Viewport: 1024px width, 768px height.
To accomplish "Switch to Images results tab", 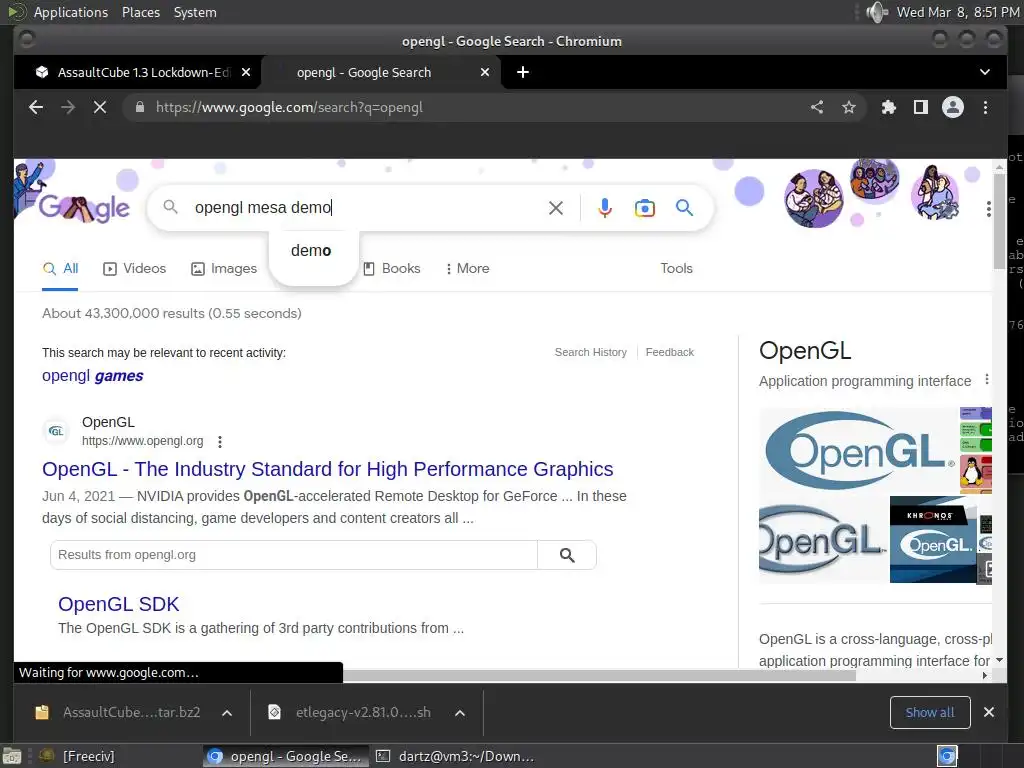I will 224,268.
